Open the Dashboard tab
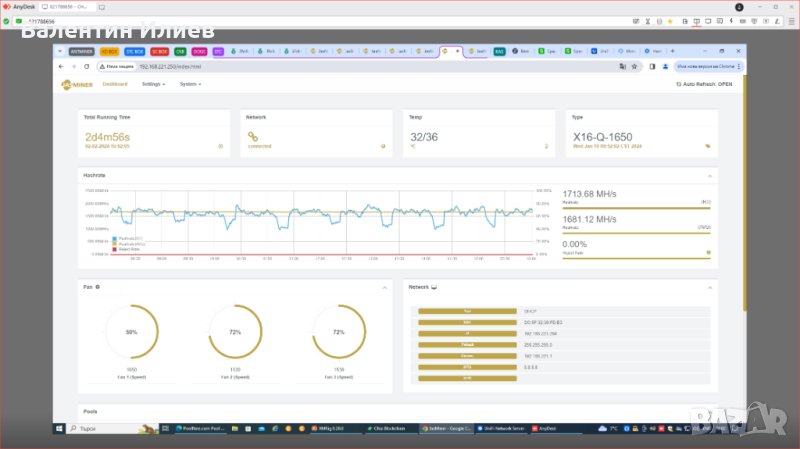This screenshot has width=800, height=449. tap(115, 85)
